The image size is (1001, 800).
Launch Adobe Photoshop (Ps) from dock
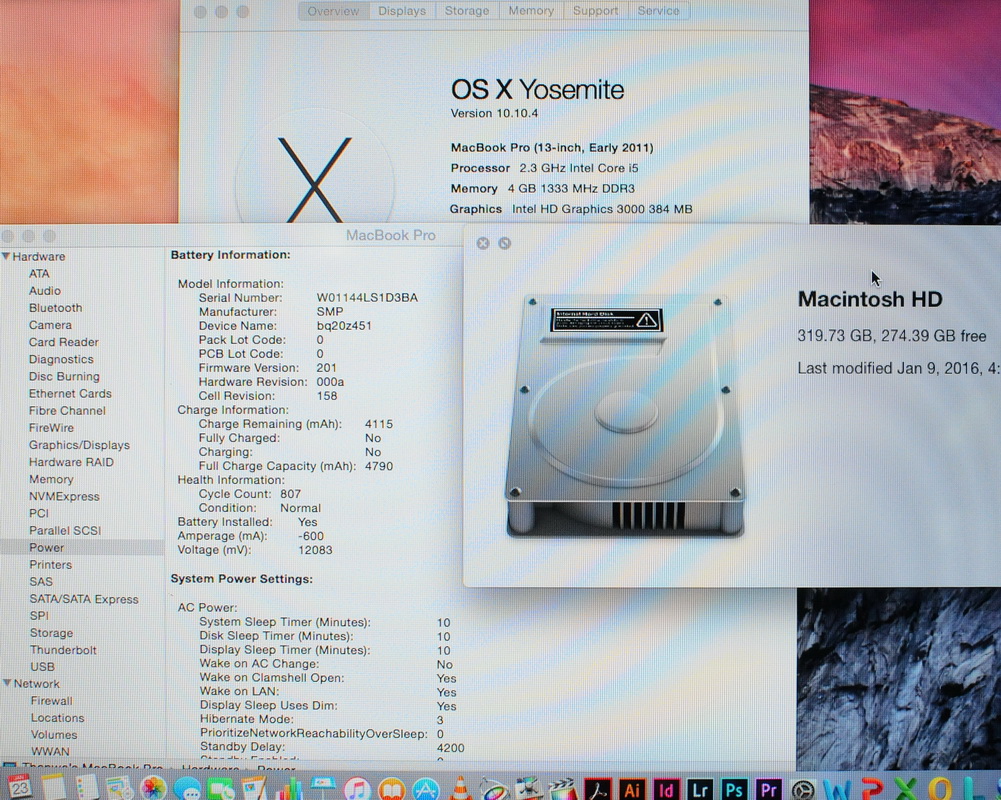click(734, 789)
